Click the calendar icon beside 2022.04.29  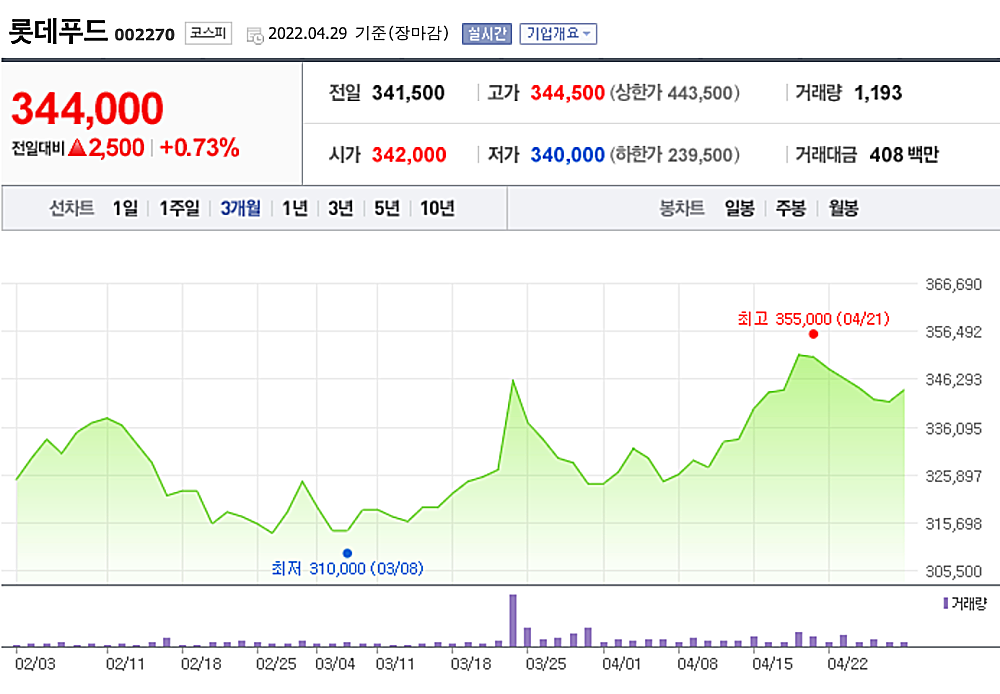pos(255,36)
